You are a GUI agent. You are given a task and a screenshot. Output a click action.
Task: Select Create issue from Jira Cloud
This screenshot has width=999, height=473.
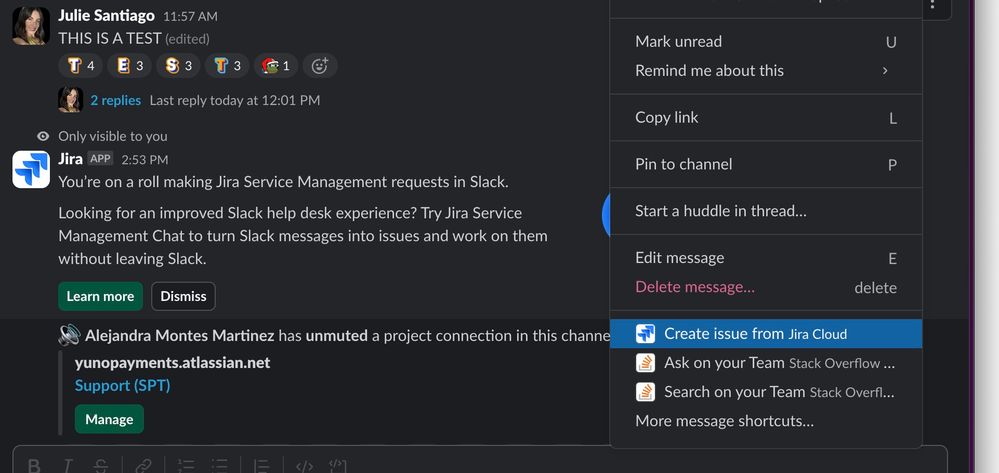(766, 333)
